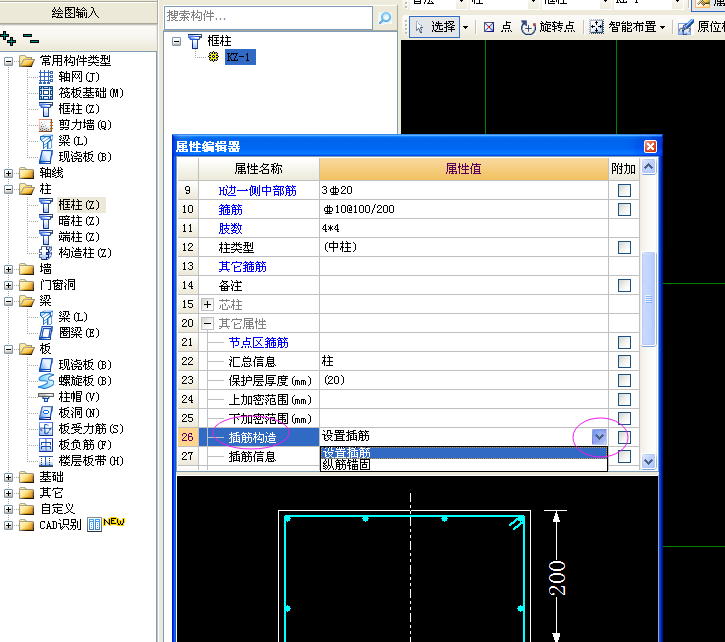Choose 螺旋板(B) under 板
The width and height of the screenshot is (725, 642).
tap(84, 381)
